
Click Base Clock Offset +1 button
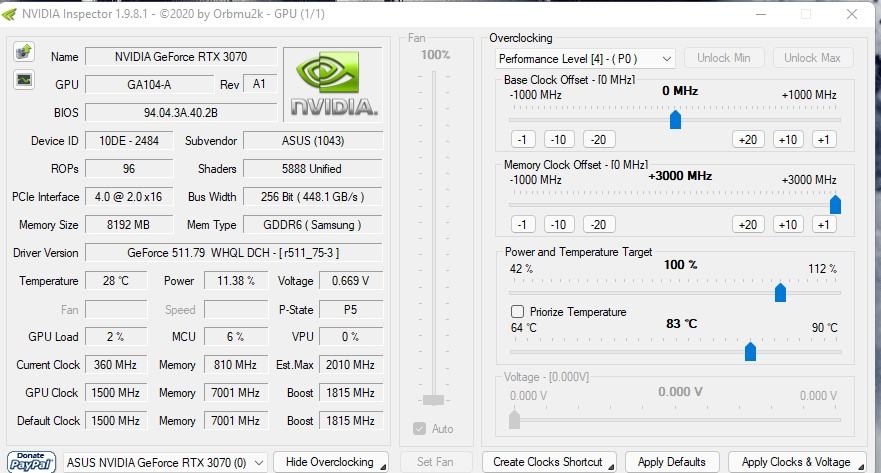tap(824, 139)
